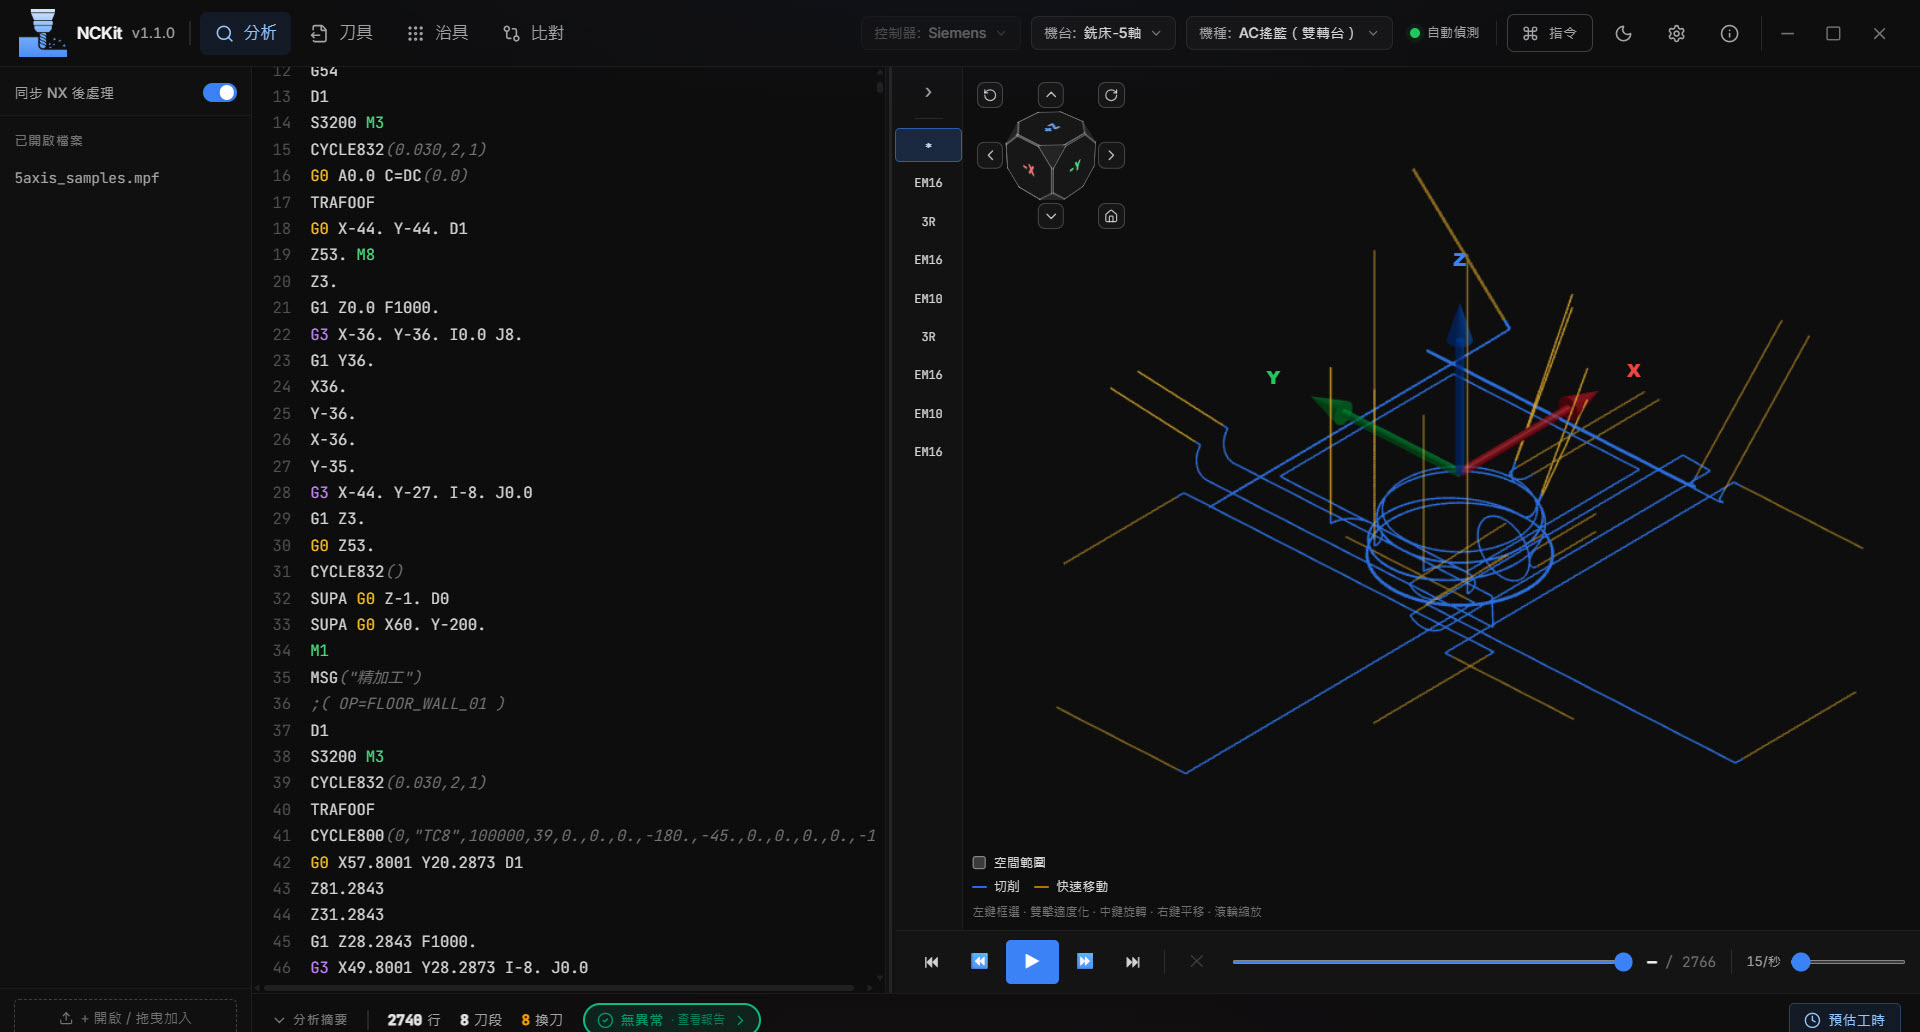Open the 控制器 Siemens dropdown
The height and width of the screenshot is (1032, 1920).
coord(940,33)
